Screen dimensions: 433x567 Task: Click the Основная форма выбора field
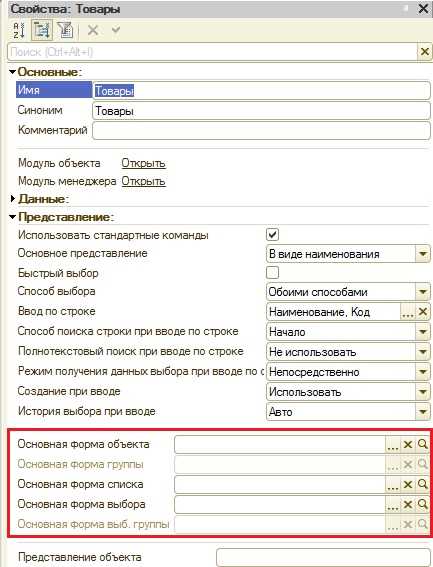(280, 504)
